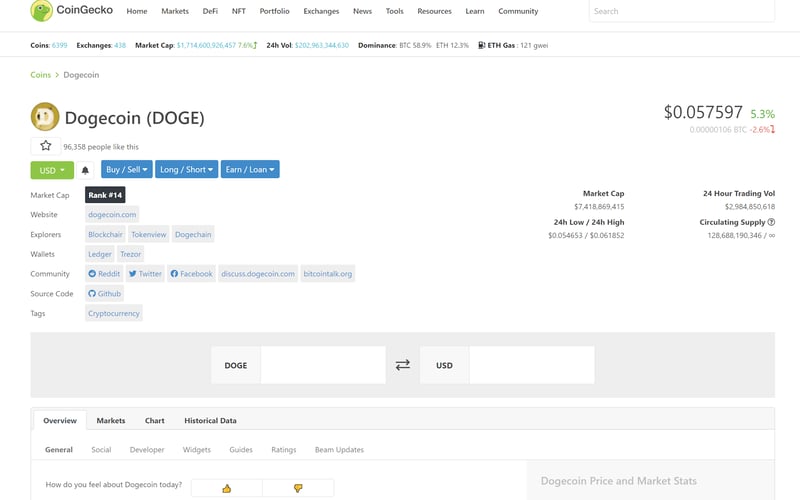Click the 24h Vol value link

[x=322, y=45]
